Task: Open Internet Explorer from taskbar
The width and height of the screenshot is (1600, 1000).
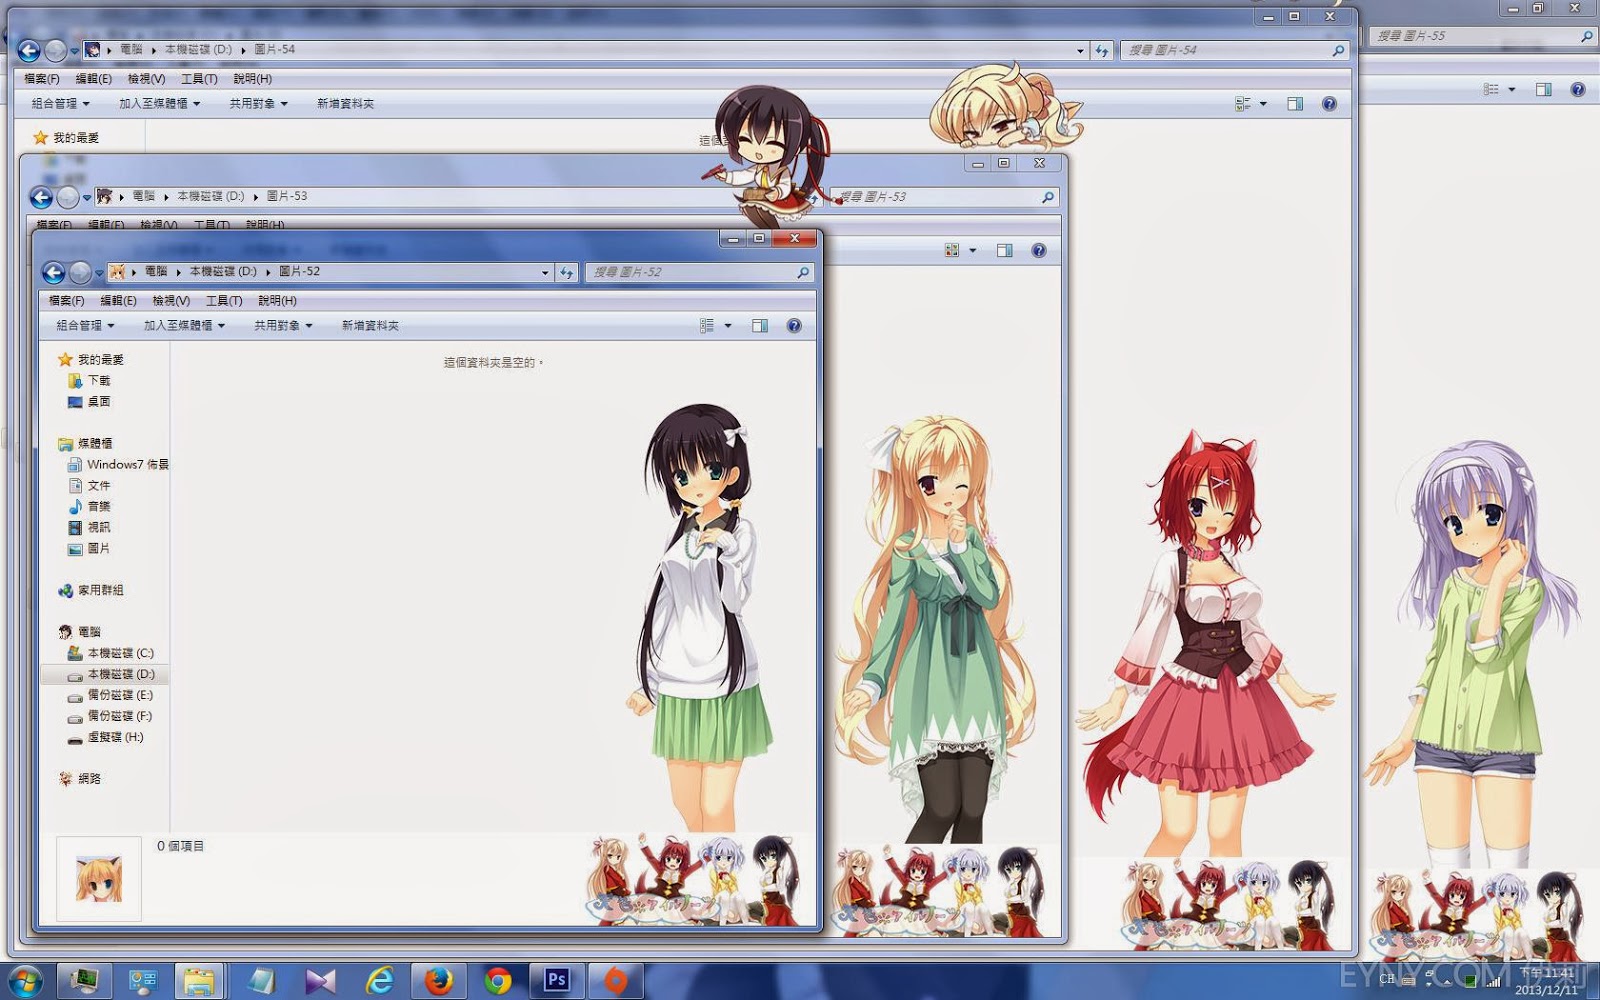Action: [x=379, y=981]
